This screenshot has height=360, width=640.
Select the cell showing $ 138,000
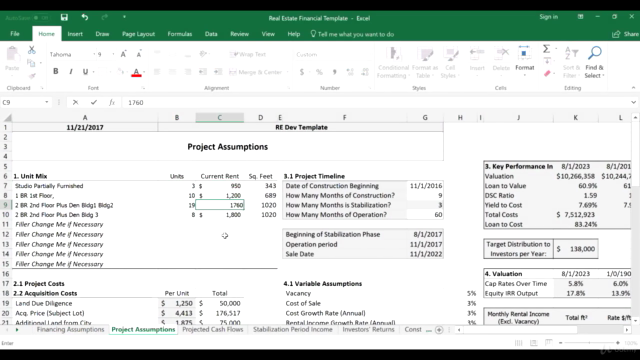point(576,249)
